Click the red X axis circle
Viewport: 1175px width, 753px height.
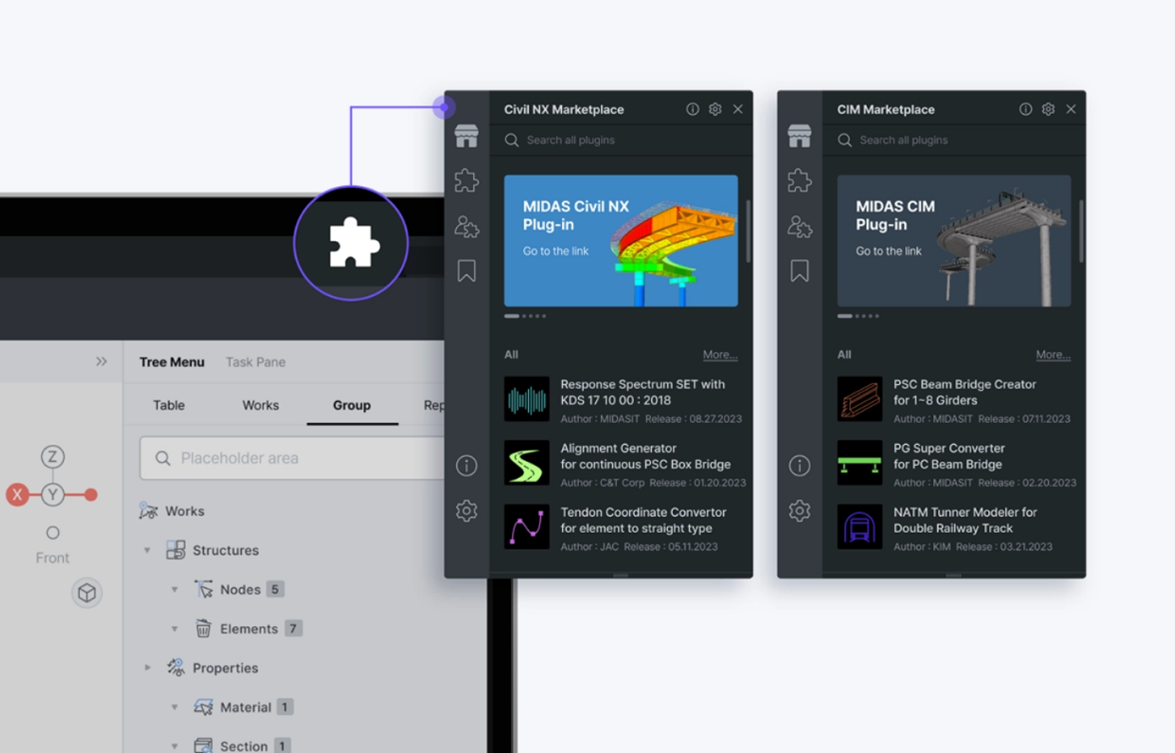(17, 494)
